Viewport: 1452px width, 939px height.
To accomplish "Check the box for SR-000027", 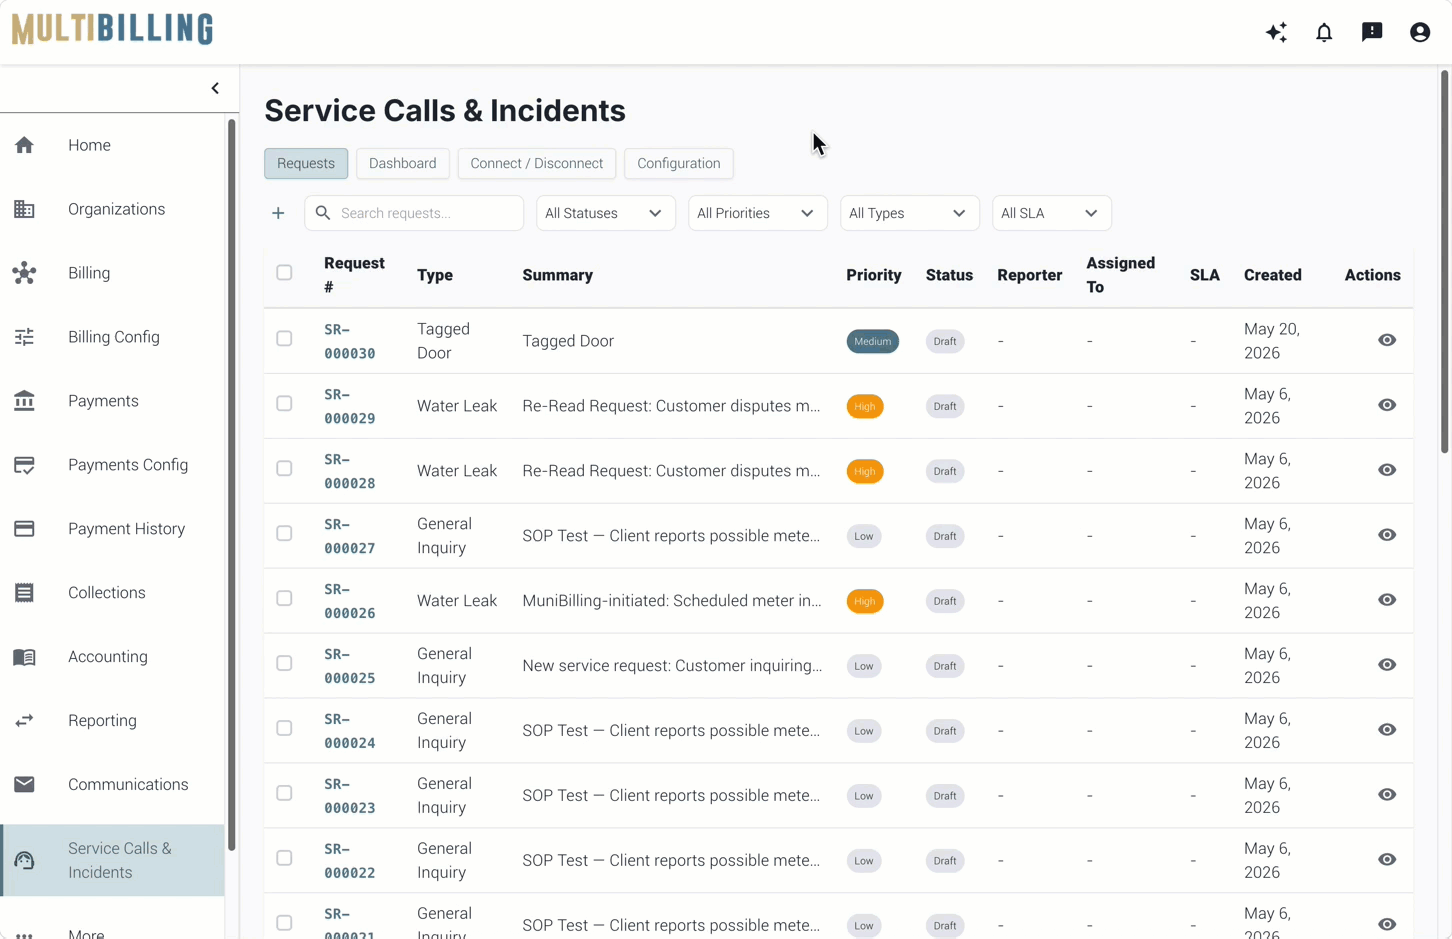I will click(x=284, y=533).
